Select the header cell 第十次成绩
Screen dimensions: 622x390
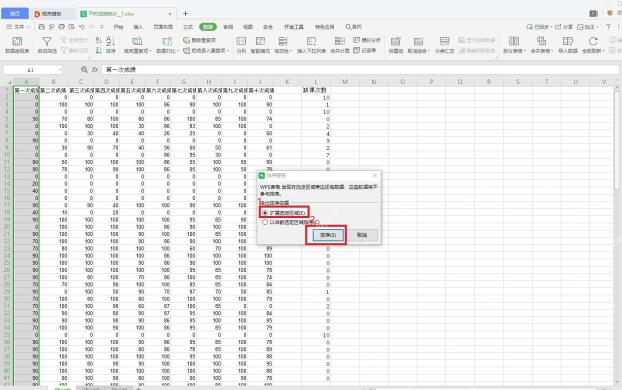coord(261,90)
